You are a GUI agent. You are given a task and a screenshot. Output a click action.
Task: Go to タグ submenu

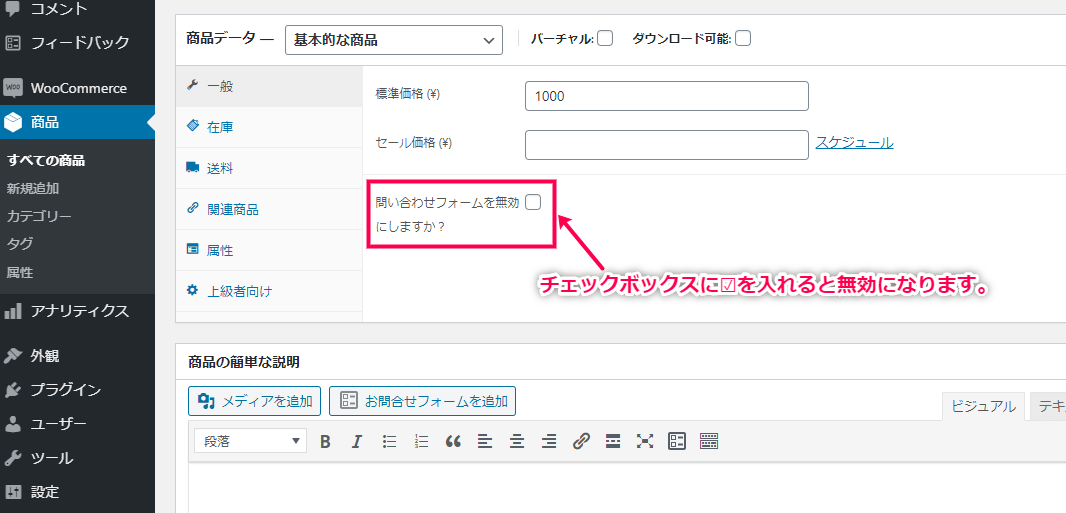[x=20, y=244]
